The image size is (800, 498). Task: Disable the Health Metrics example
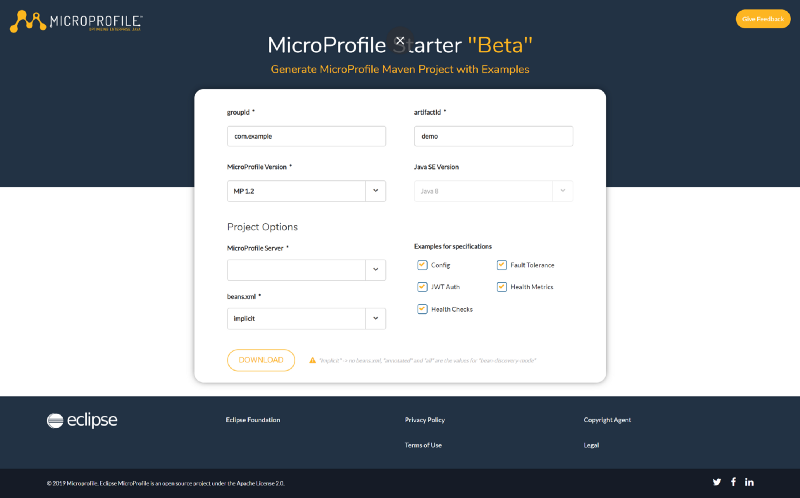click(x=502, y=287)
